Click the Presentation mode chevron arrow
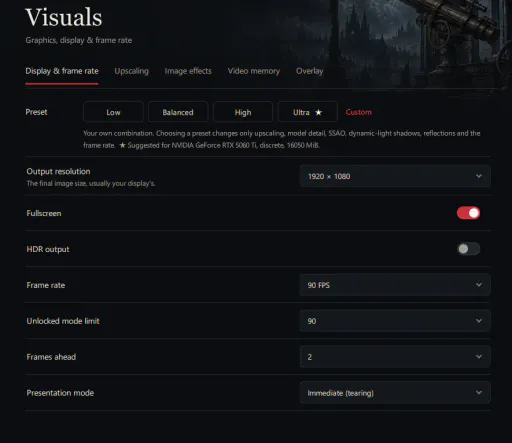Image resolution: width=512 pixels, height=443 pixels. [479, 393]
